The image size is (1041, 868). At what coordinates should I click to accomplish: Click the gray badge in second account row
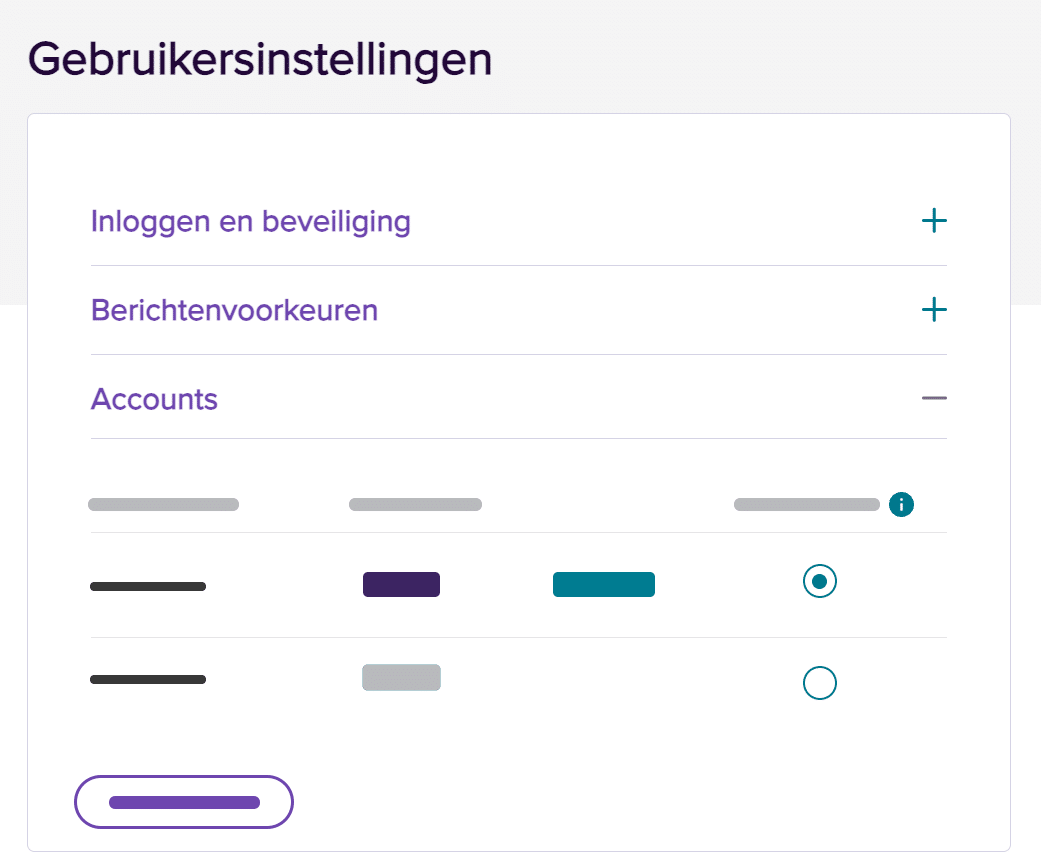click(401, 677)
